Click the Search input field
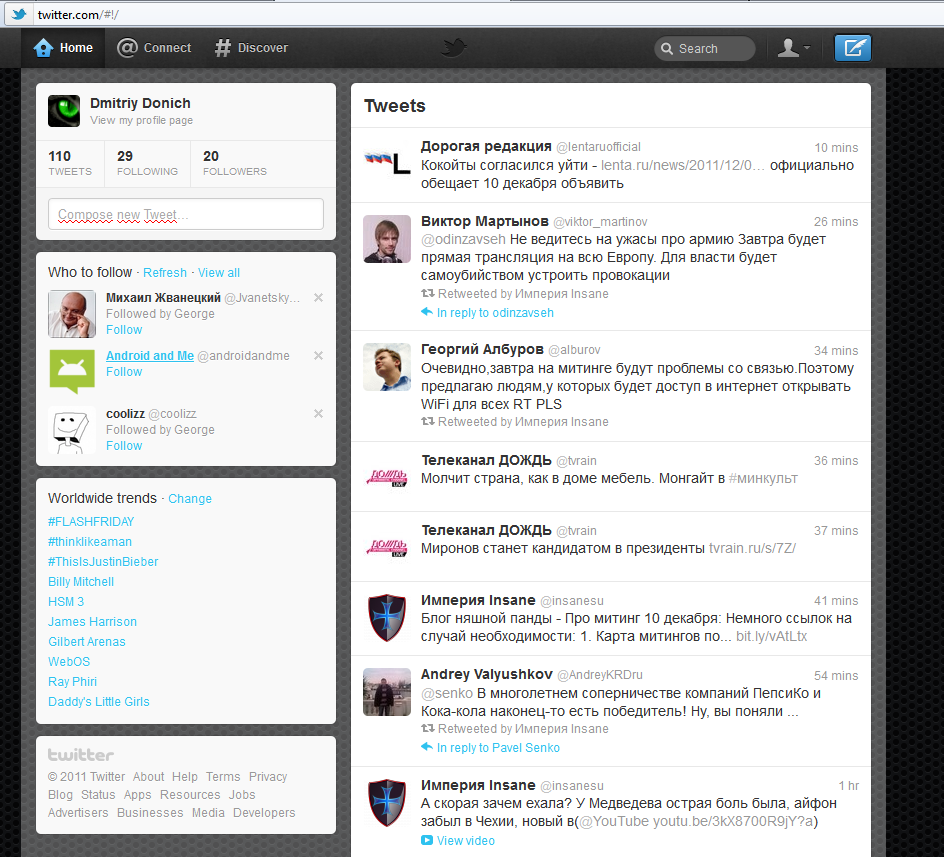Viewport: 944px width, 857px height. (x=704, y=49)
